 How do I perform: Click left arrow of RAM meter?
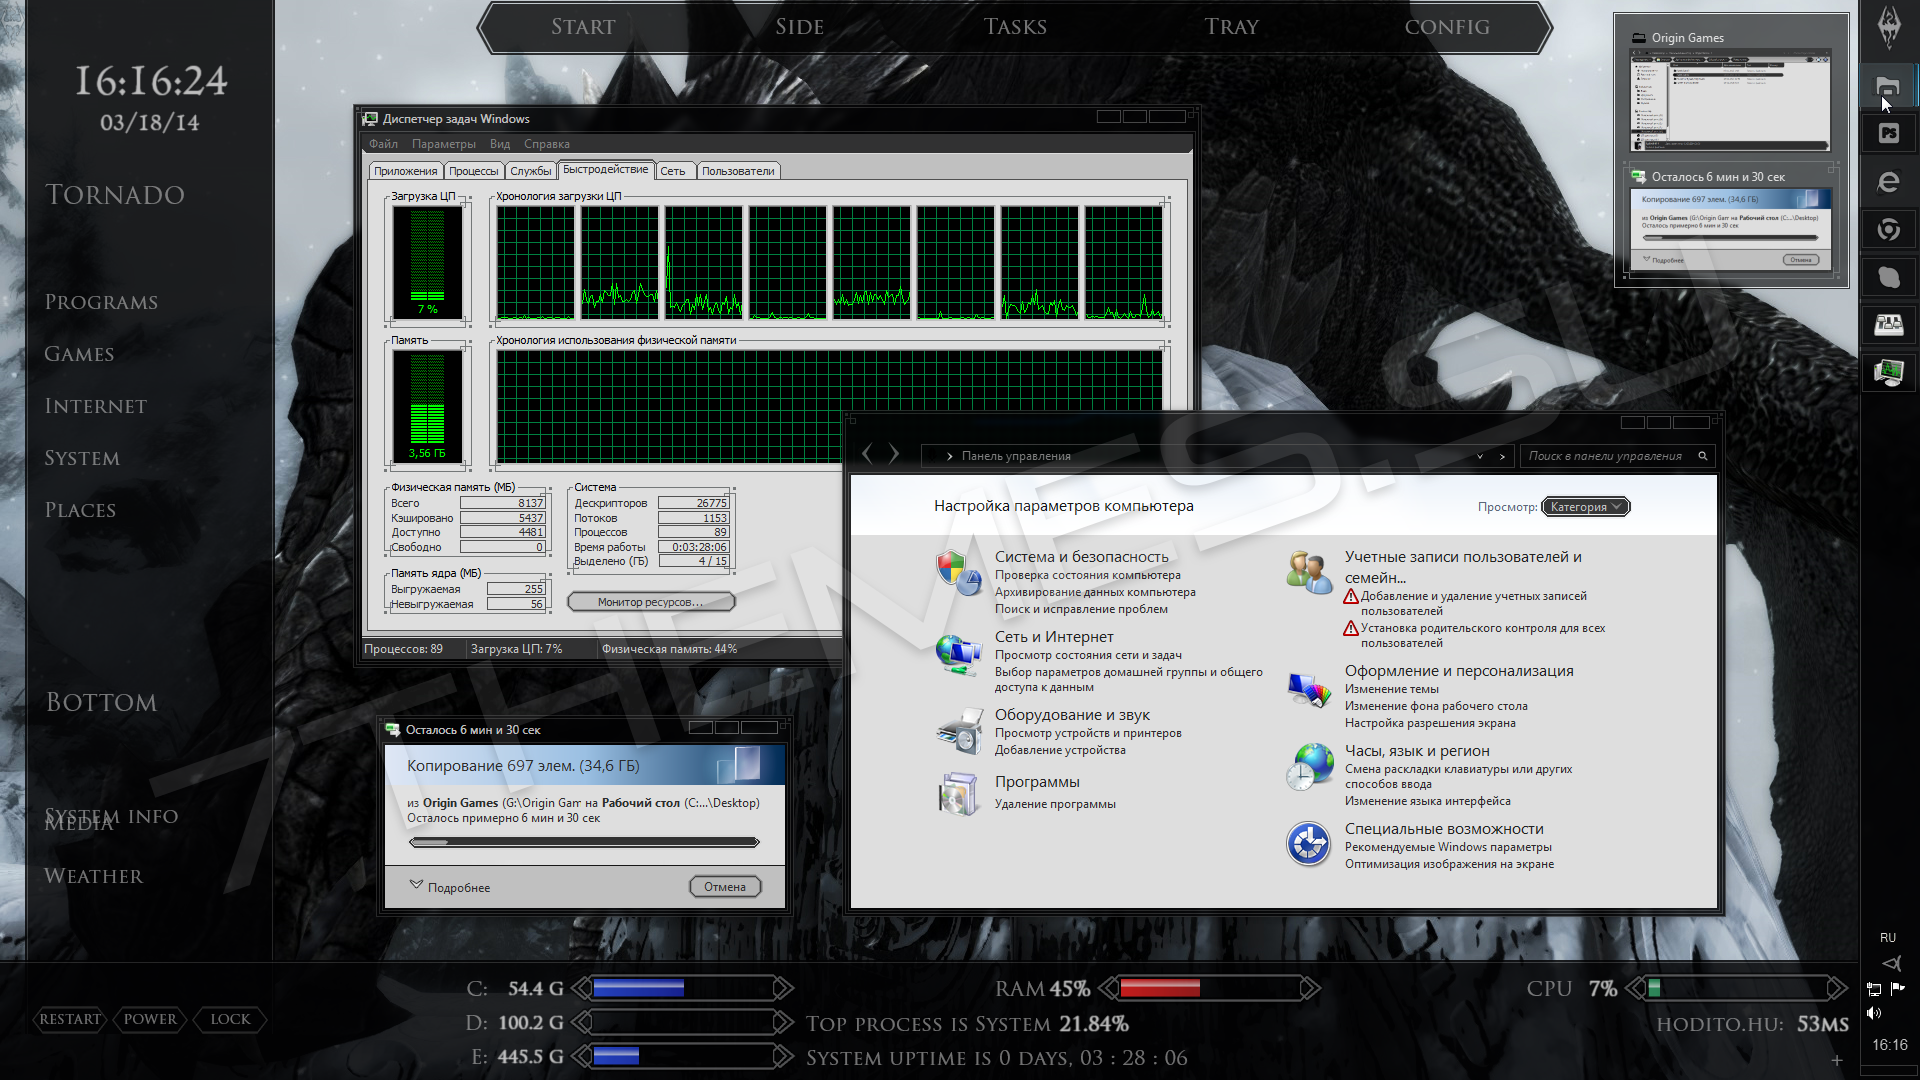[1108, 989]
